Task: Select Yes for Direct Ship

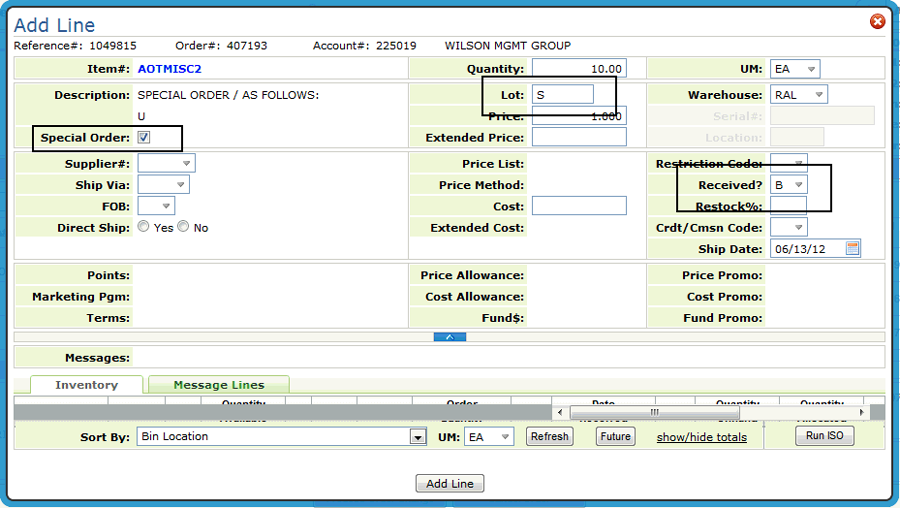Action: 144,227
